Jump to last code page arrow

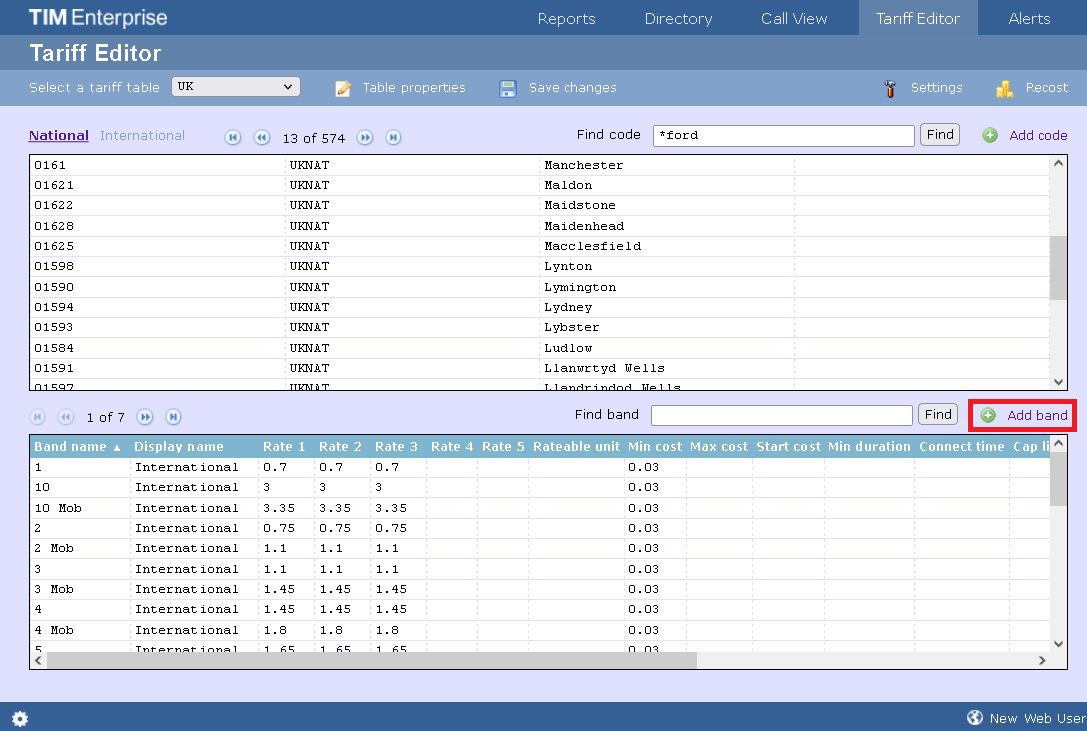pyautogui.click(x=394, y=138)
